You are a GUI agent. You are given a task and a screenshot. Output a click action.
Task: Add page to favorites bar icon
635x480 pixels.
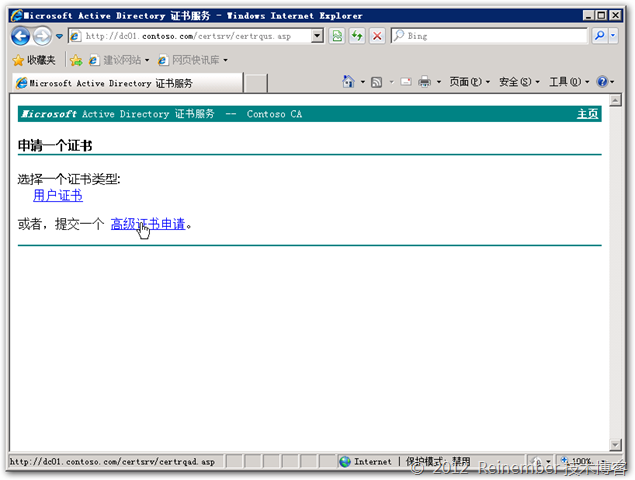point(76,60)
